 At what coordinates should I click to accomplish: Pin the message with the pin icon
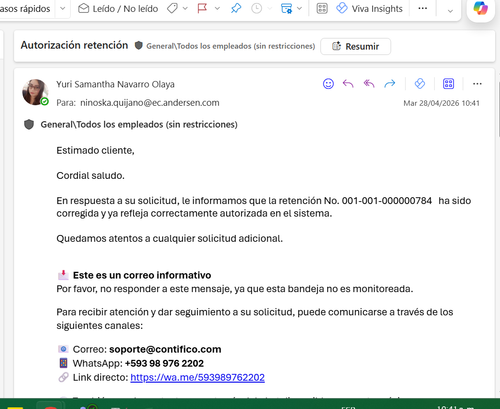click(236, 8)
